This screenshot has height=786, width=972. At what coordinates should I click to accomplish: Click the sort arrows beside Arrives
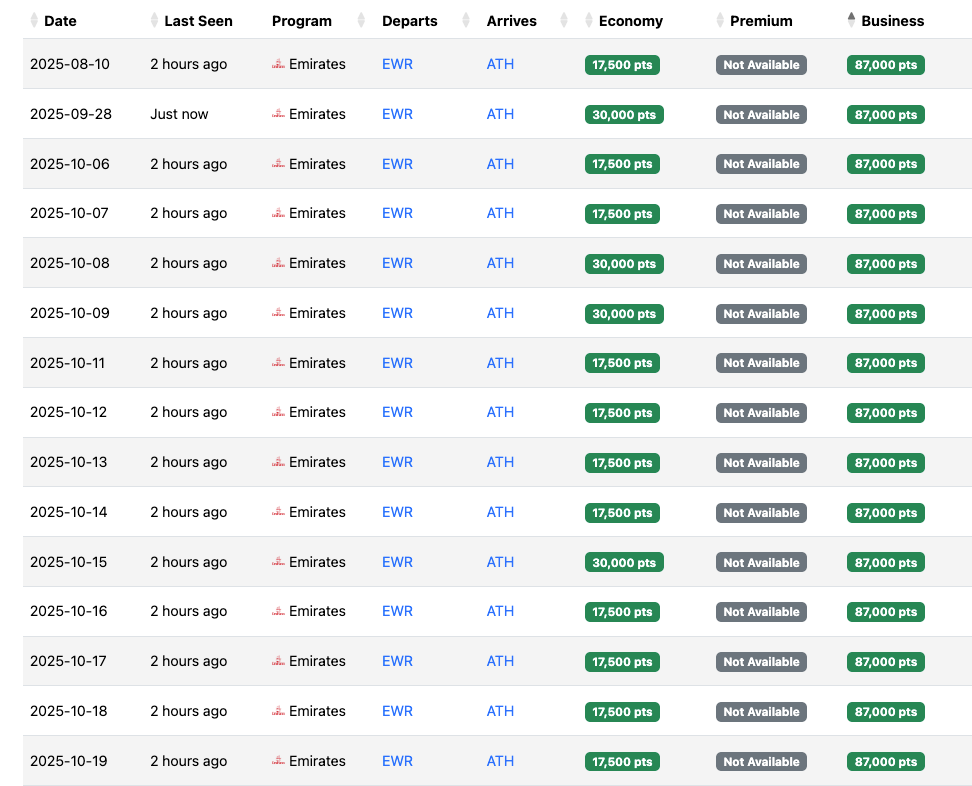click(563, 20)
